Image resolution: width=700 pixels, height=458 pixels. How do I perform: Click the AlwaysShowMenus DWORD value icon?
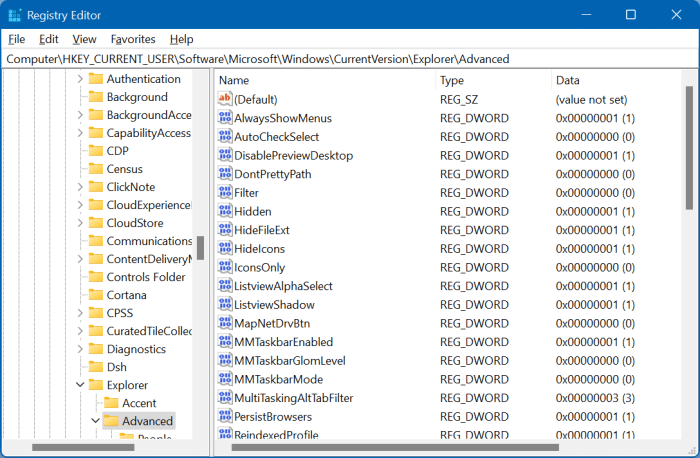click(225, 118)
